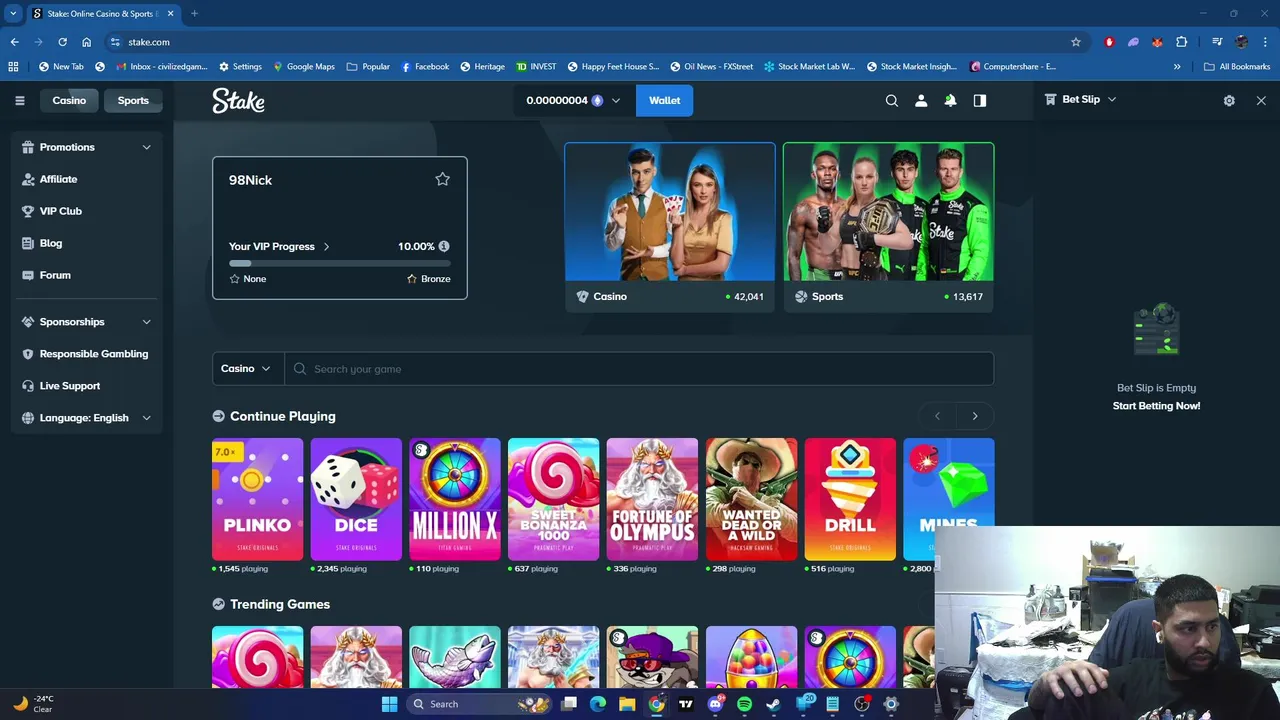1280x720 pixels.
Task: Open the Microsoft Edge taskbar icon
Action: click(598, 704)
